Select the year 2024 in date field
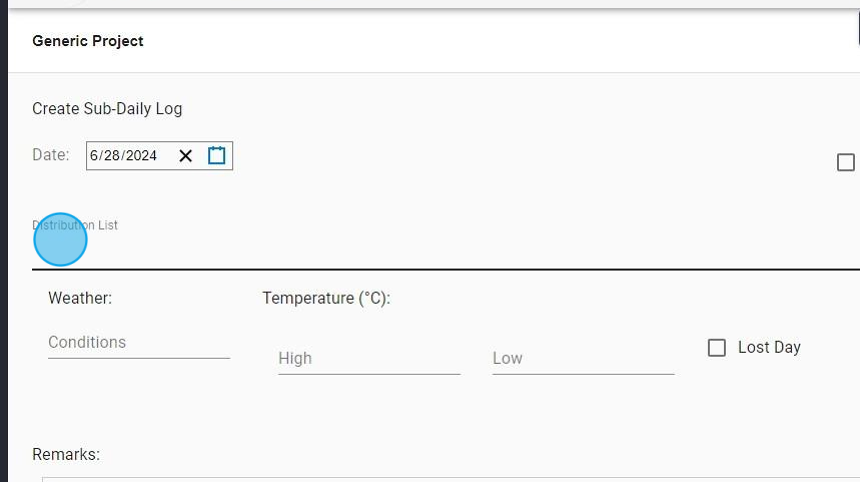Viewport: 860px width, 482px height. point(141,156)
